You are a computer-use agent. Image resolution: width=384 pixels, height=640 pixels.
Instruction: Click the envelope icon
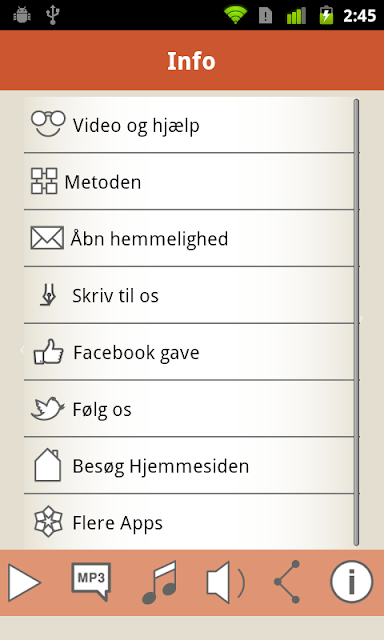(x=47, y=238)
